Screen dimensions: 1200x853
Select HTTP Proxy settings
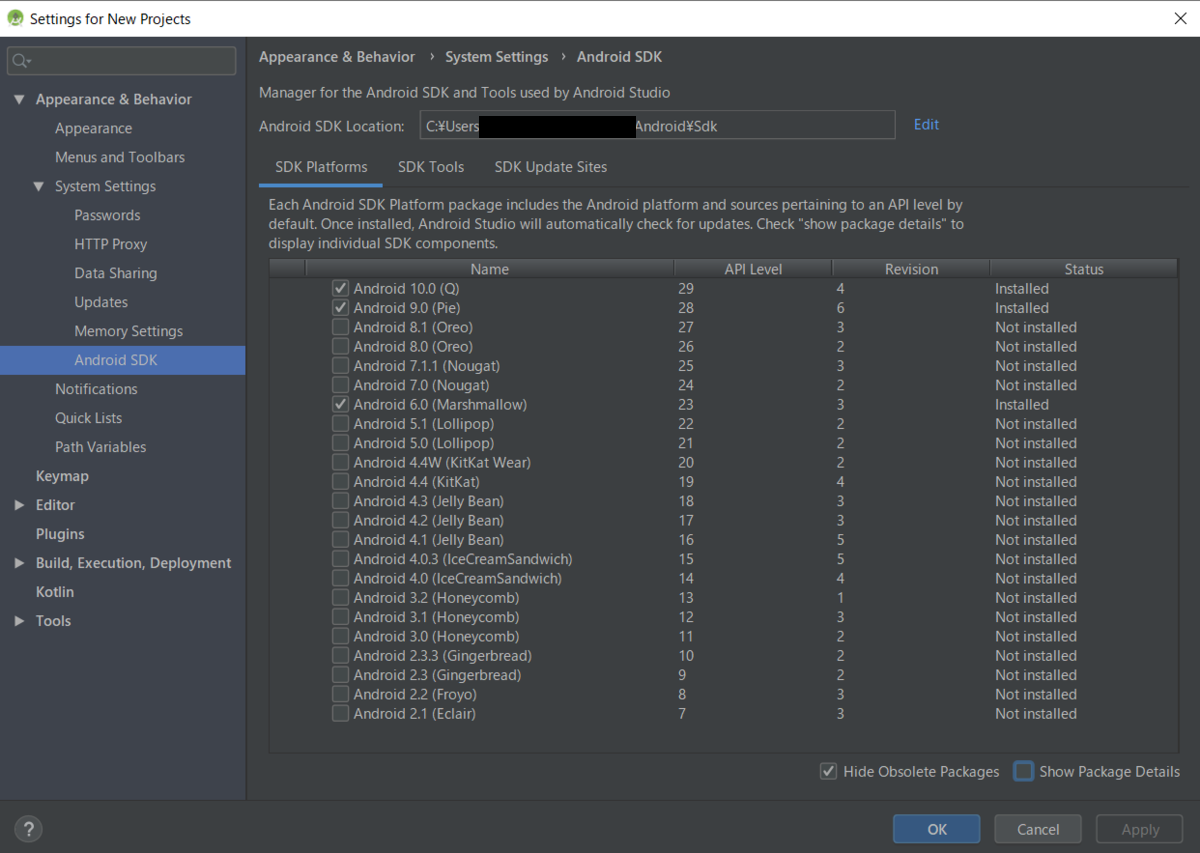110,244
